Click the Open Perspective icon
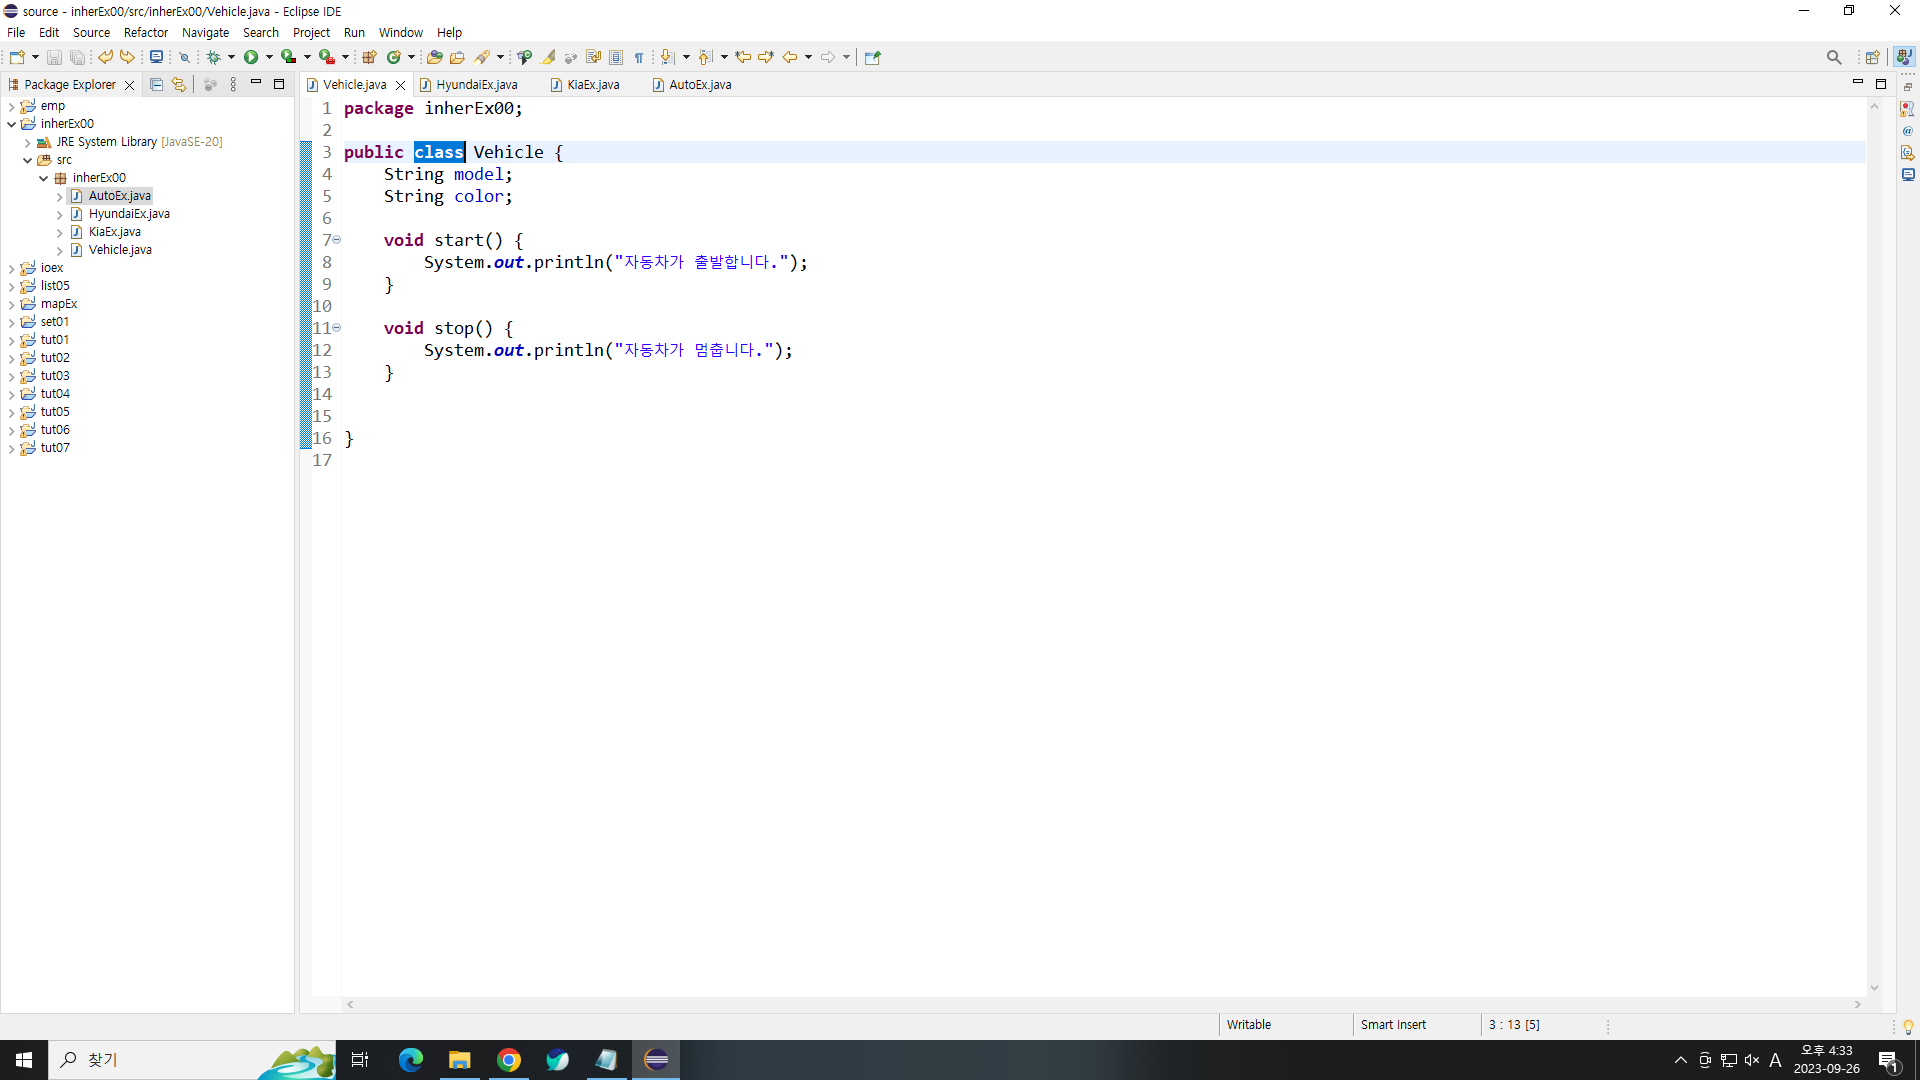 point(1872,57)
